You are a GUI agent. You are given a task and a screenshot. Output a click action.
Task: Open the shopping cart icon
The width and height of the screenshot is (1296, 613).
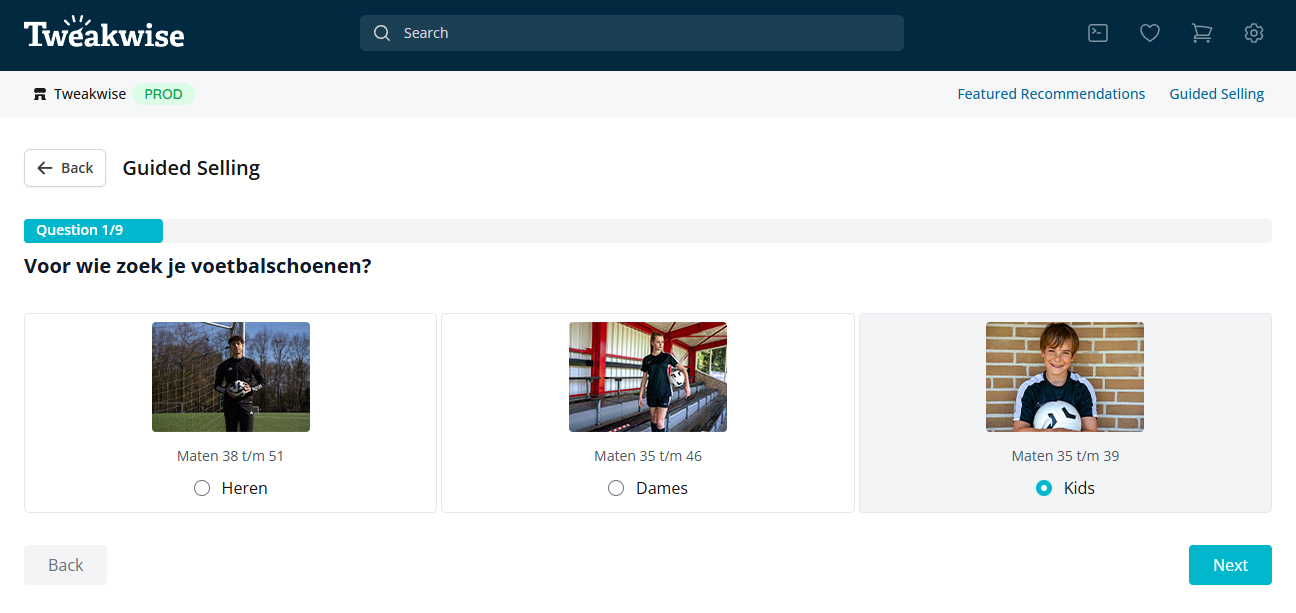(1202, 33)
